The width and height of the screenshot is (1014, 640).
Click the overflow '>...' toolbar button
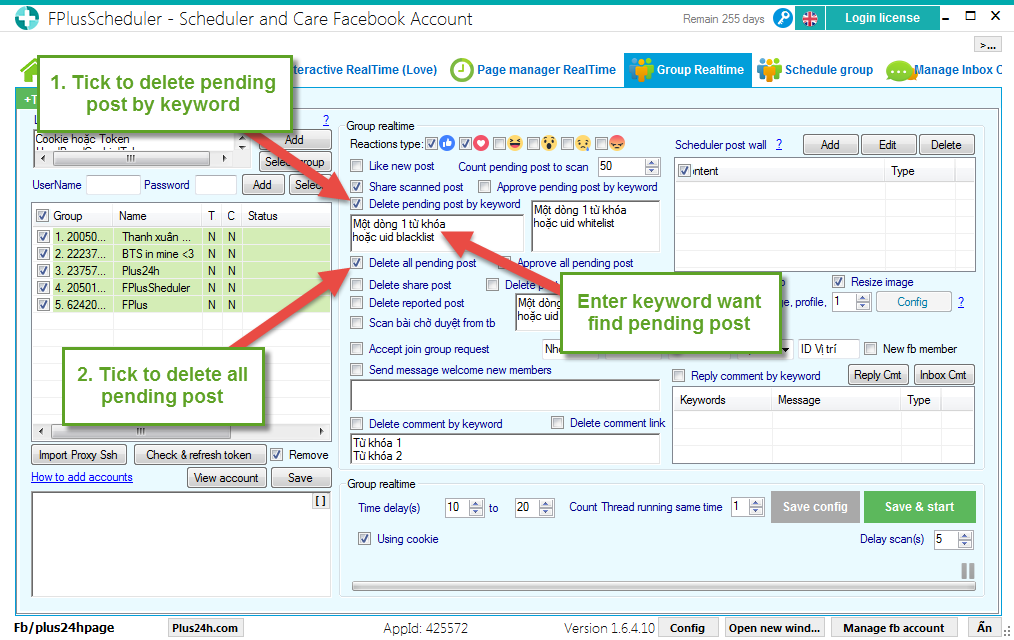pyautogui.click(x=987, y=45)
